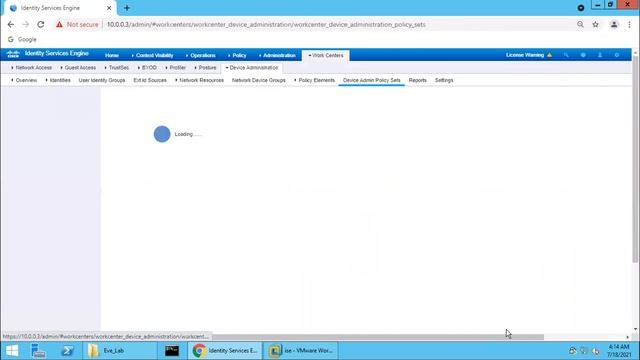Reload the page with refresh icon
640x360 pixels.
point(40,24)
